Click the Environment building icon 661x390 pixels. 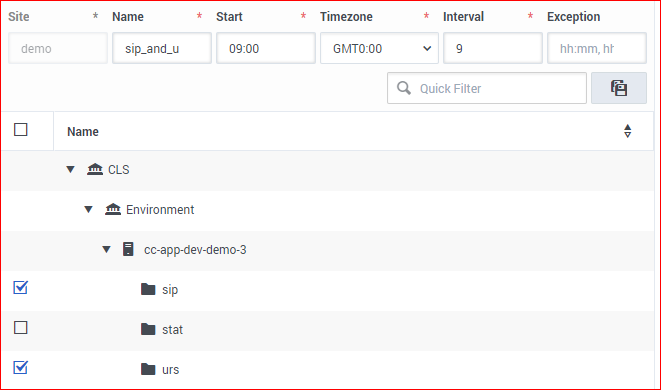coord(113,209)
